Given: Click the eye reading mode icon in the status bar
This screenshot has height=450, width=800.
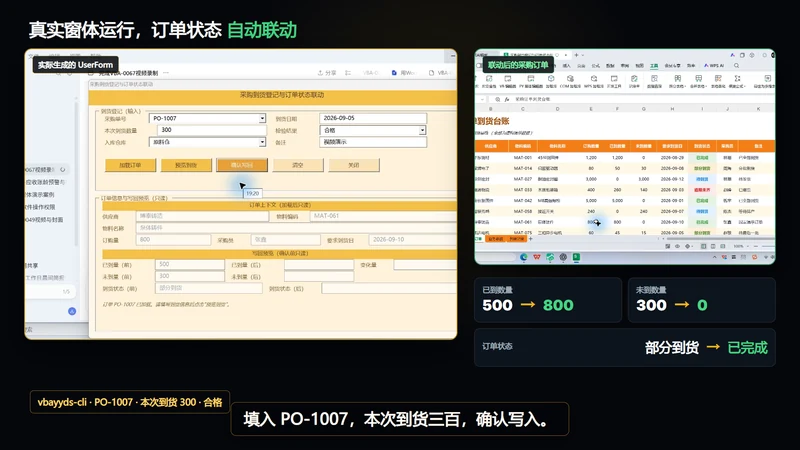Looking at the screenshot, I should [678, 246].
